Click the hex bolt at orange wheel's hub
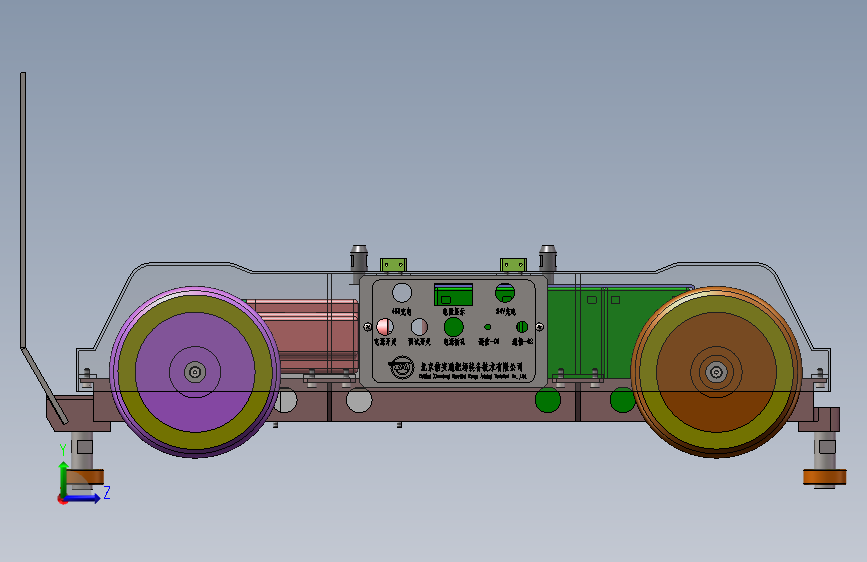 [x=716, y=372]
